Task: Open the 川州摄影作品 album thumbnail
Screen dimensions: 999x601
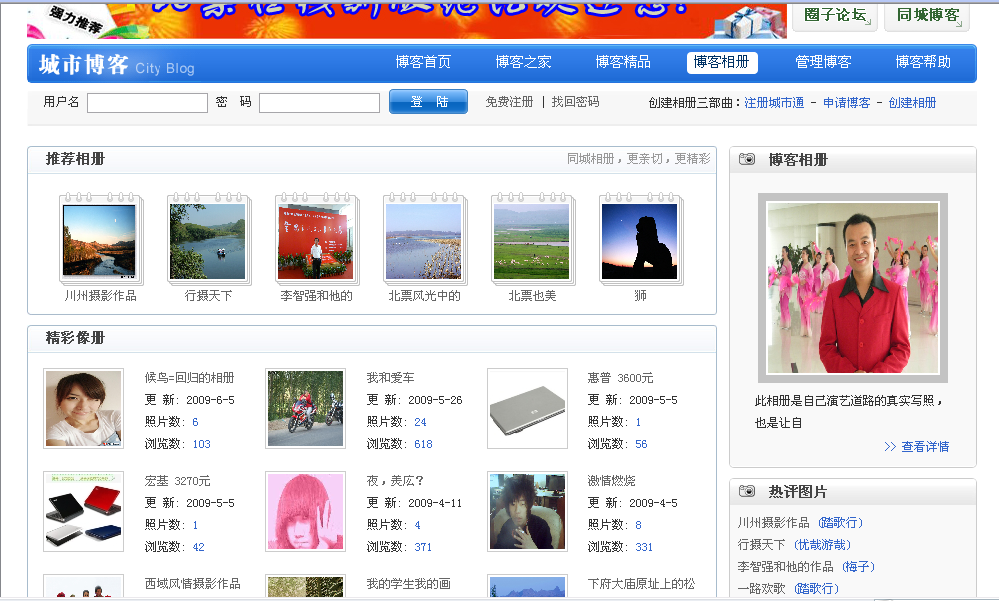Action: [100, 239]
